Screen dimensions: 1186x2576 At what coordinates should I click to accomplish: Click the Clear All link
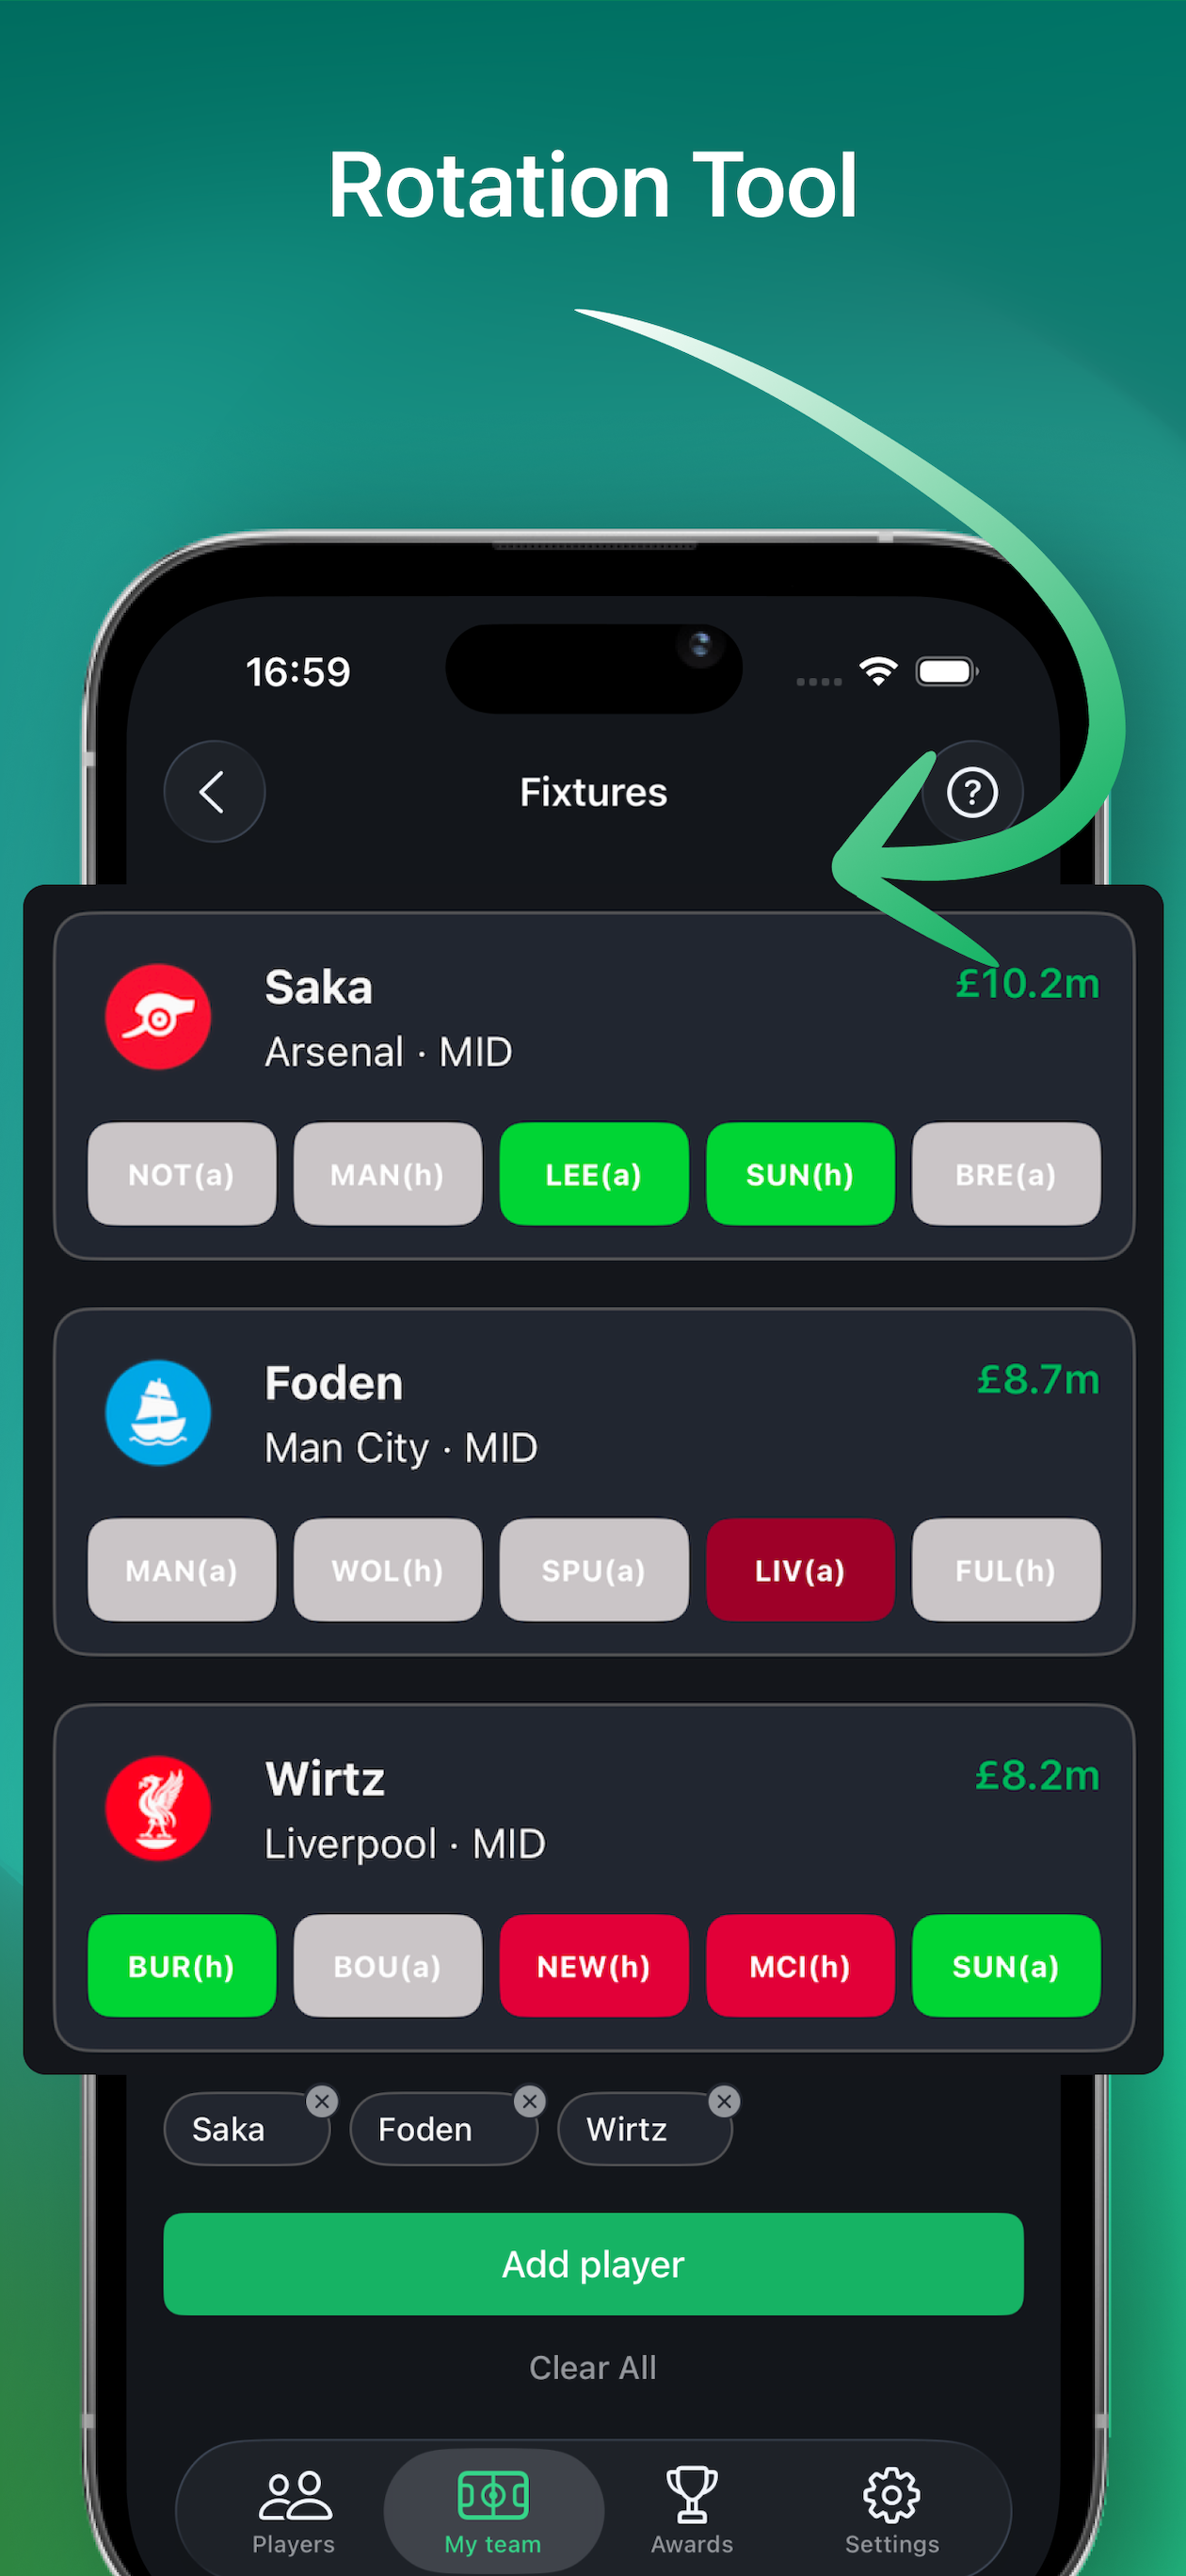593,2367
